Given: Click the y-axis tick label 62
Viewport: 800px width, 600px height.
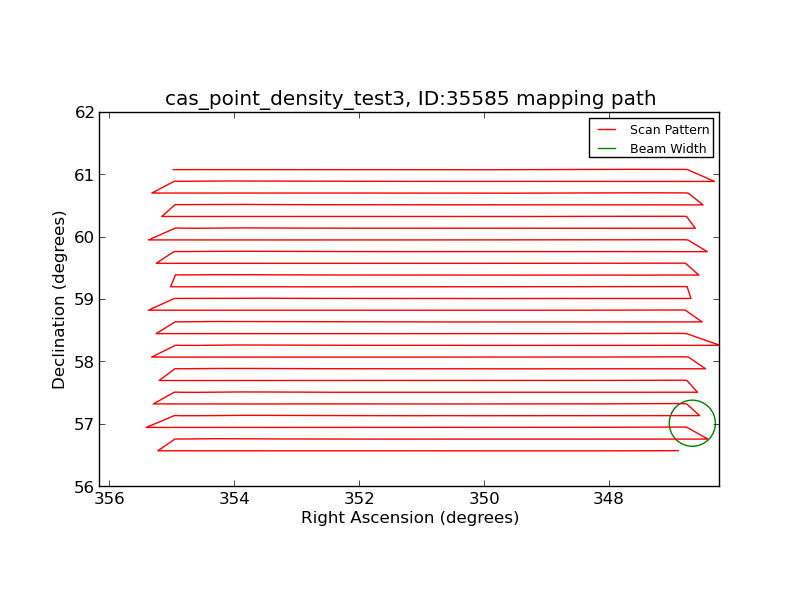Looking at the screenshot, I should pyautogui.click(x=85, y=113).
